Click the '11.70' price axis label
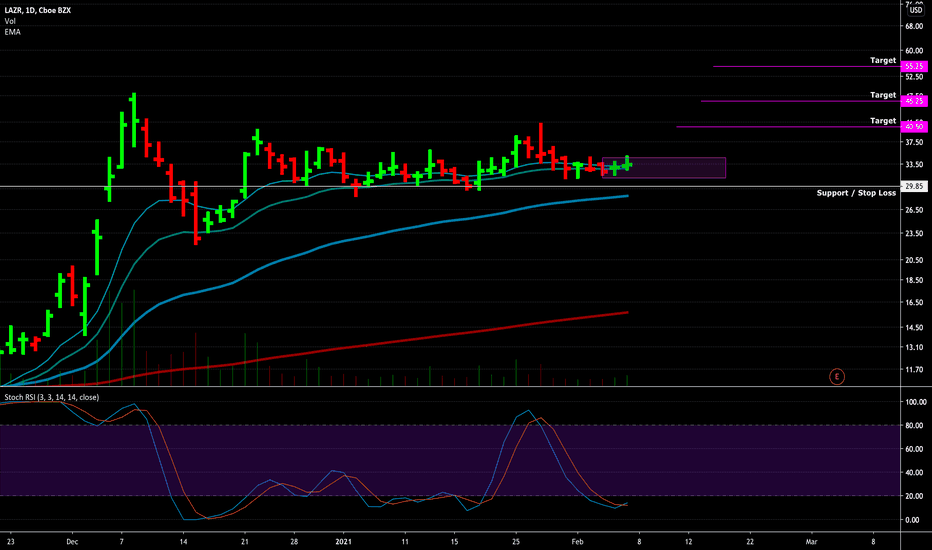932x550 pixels. point(914,370)
